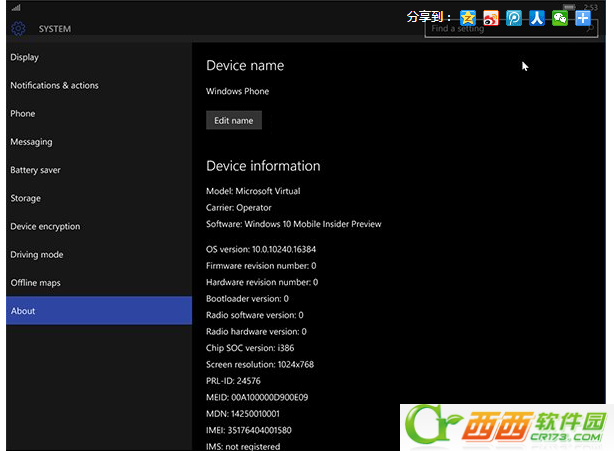Click the IMEI number line

point(249,430)
